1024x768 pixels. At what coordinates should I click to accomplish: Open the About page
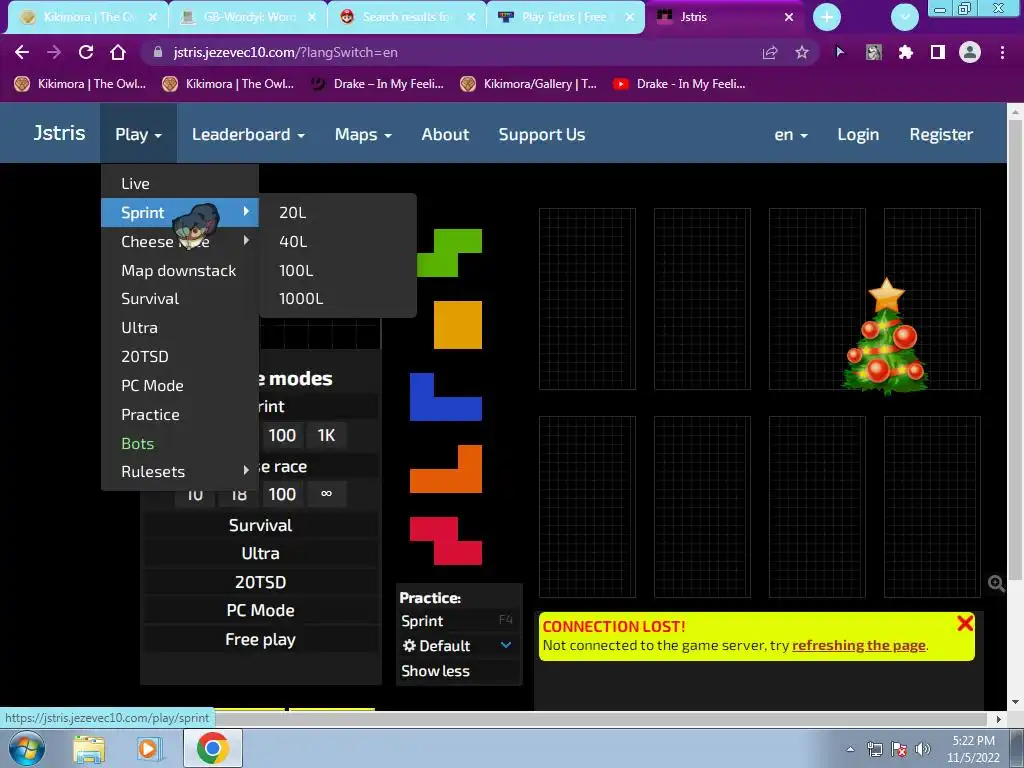coord(445,134)
